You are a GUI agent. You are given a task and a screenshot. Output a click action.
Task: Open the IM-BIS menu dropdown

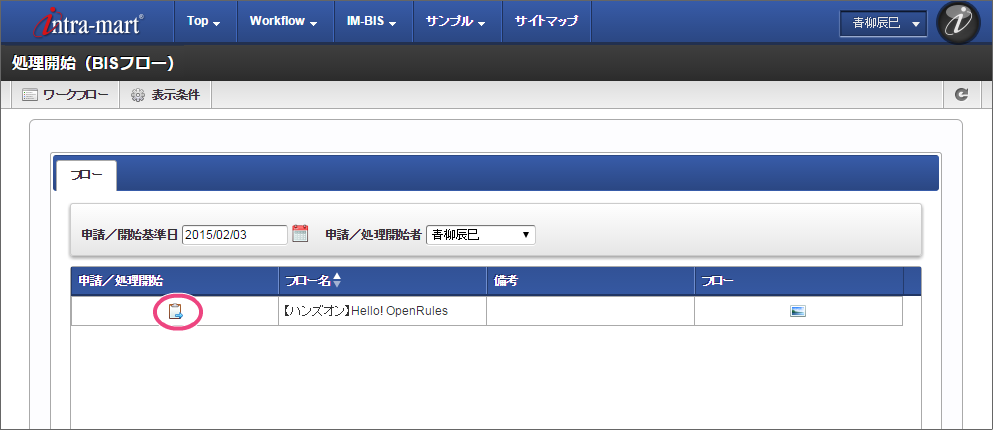coord(372,22)
